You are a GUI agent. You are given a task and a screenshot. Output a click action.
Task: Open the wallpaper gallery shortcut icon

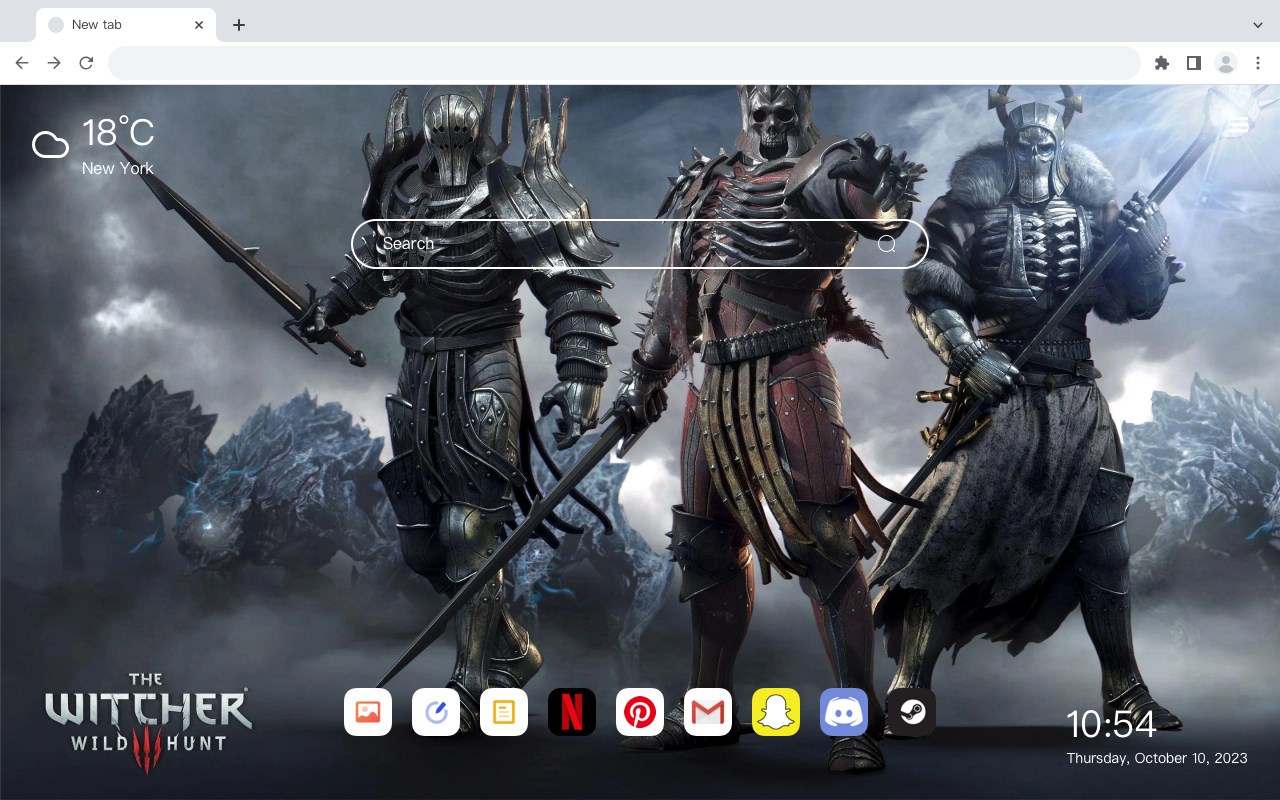point(368,712)
